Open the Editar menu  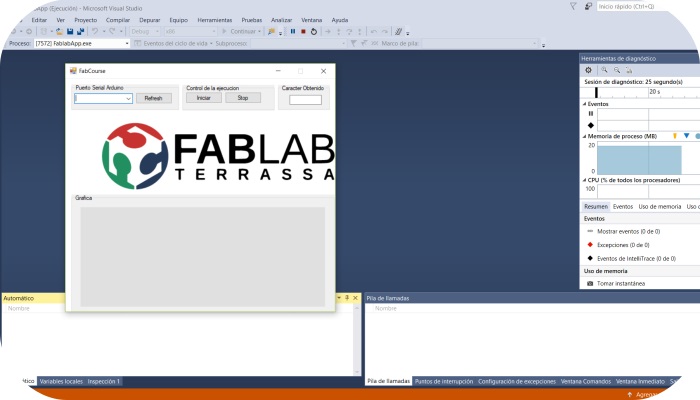pos(39,20)
